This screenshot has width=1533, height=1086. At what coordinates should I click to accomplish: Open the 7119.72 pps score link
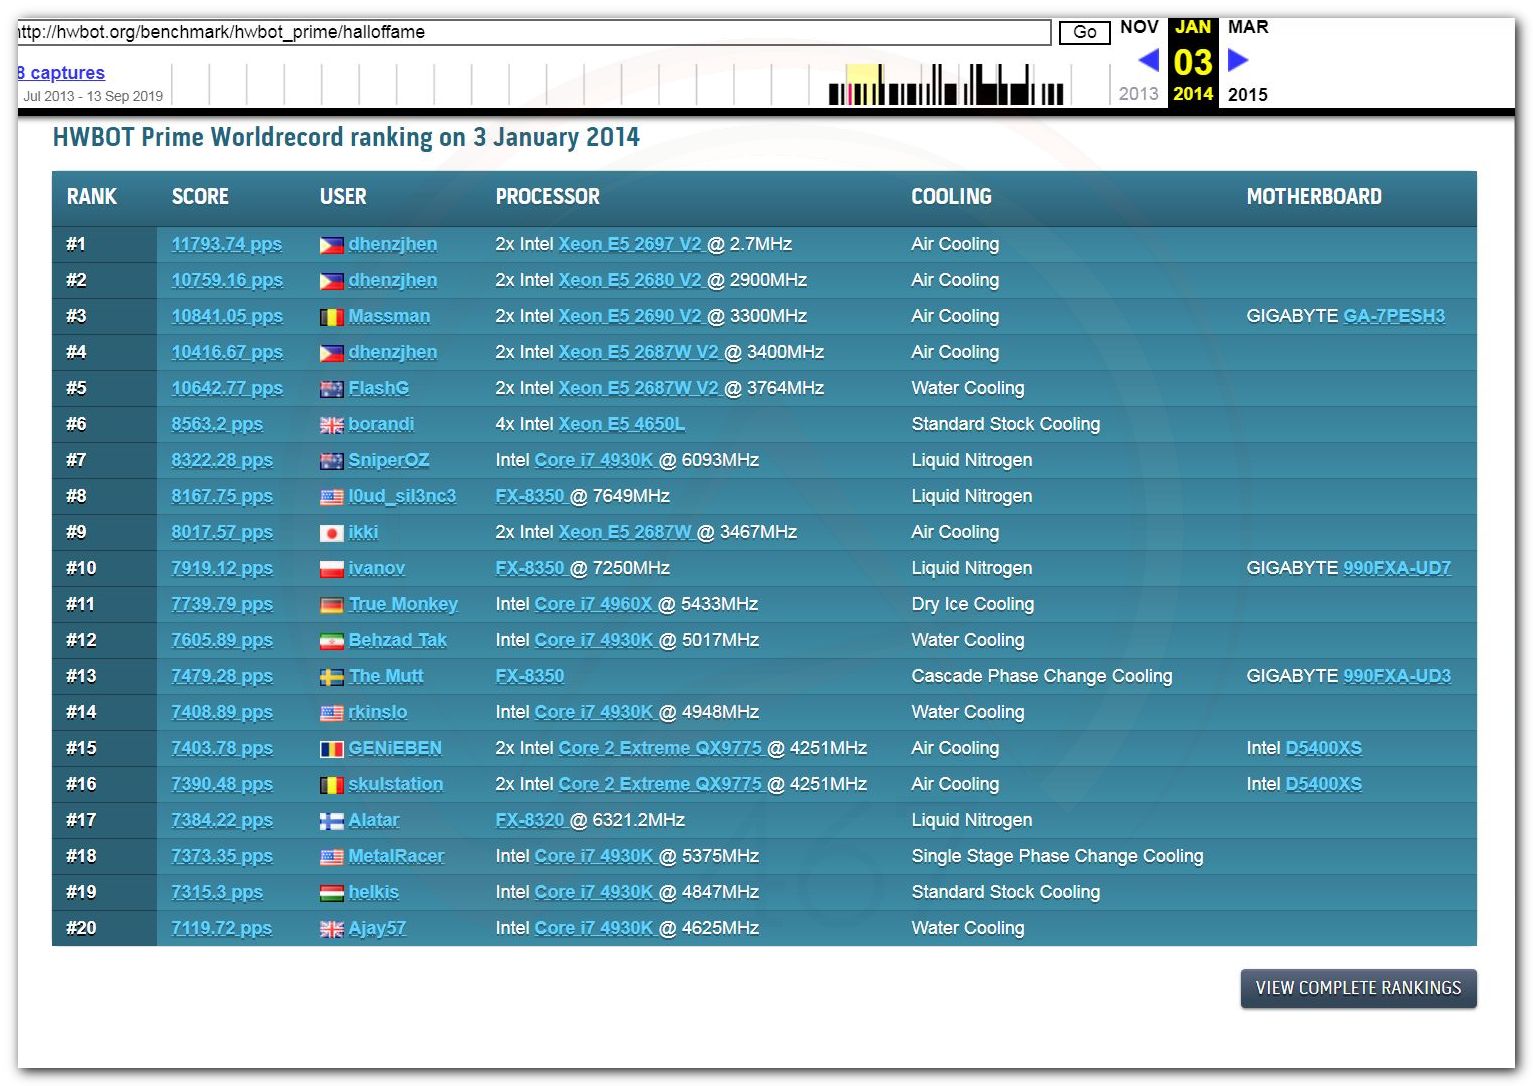tap(221, 928)
